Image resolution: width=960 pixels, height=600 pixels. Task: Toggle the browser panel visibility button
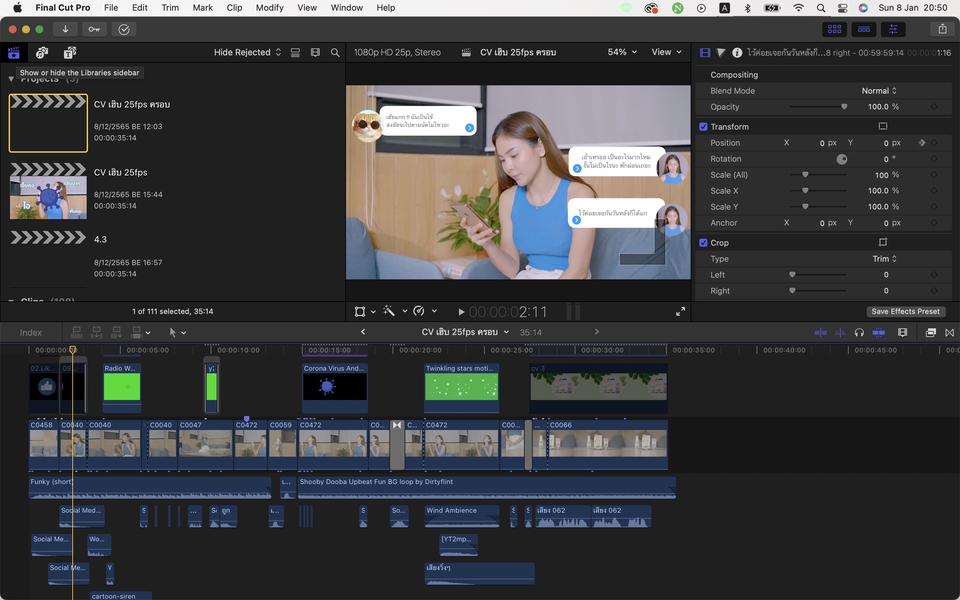click(834, 29)
